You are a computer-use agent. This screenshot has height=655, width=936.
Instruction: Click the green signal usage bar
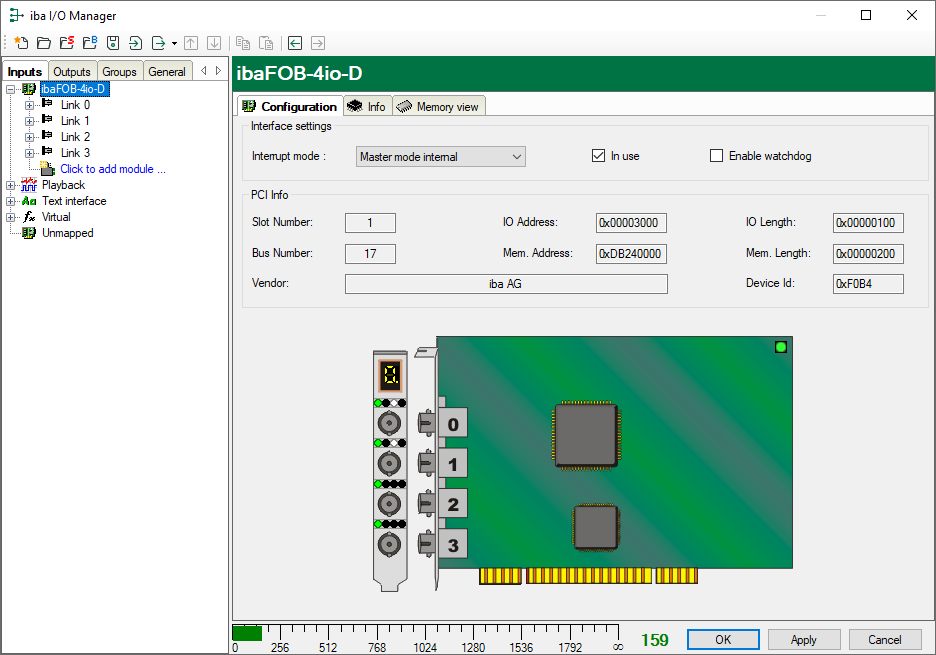click(247, 633)
